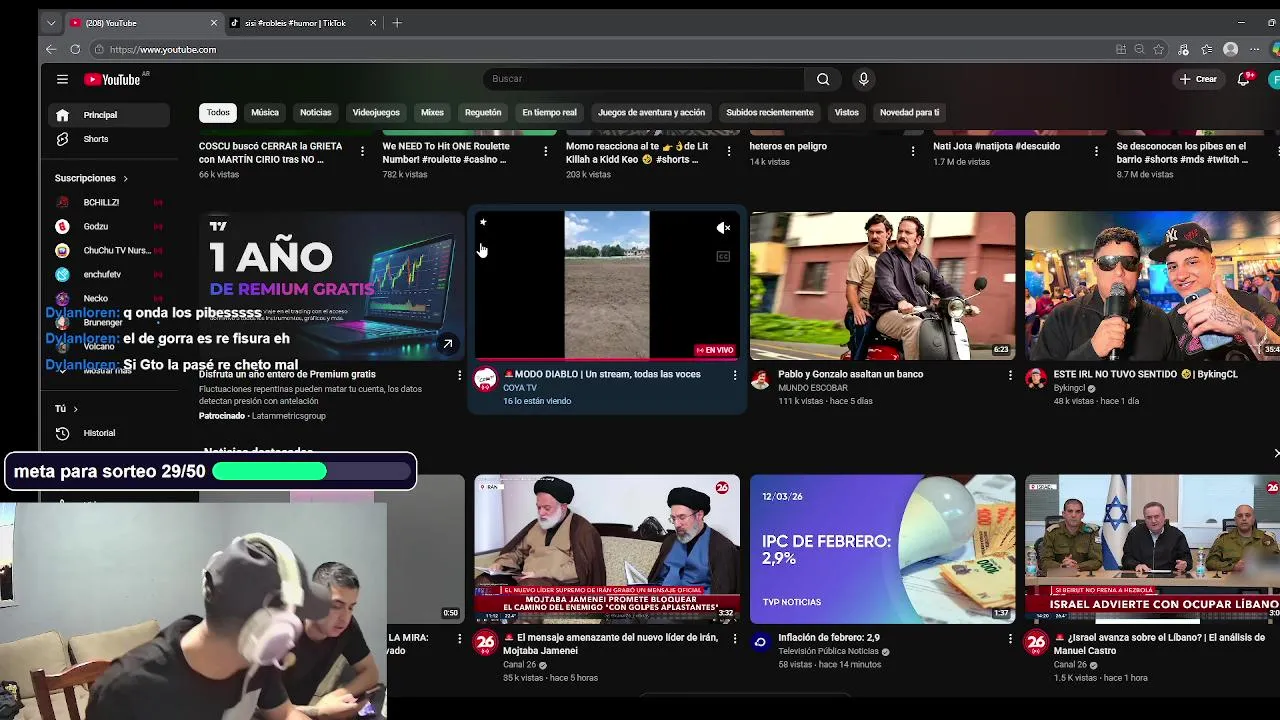Open Historial in the sidebar

click(x=109, y=433)
